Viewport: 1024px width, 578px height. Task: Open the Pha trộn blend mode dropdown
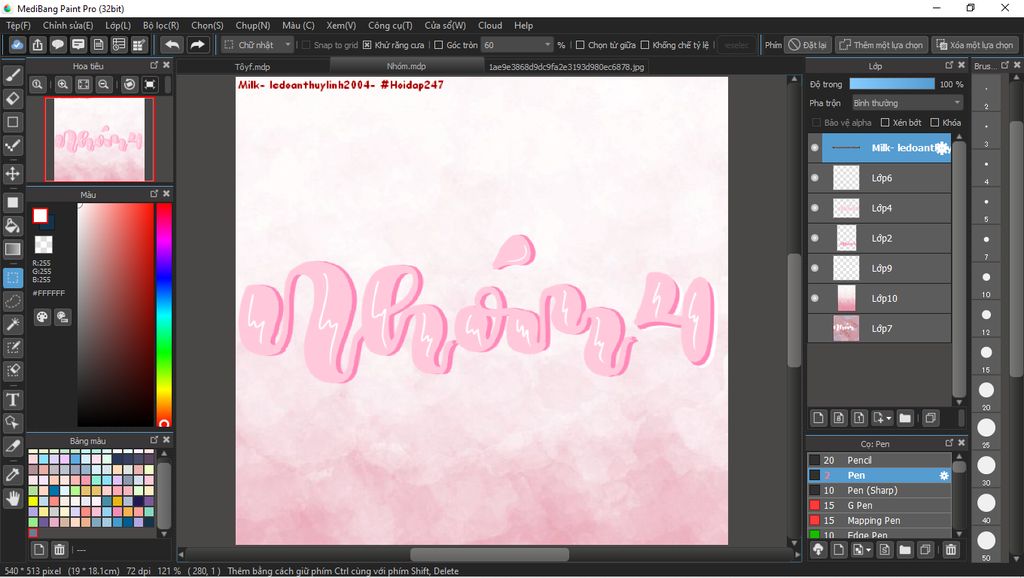[x=908, y=103]
